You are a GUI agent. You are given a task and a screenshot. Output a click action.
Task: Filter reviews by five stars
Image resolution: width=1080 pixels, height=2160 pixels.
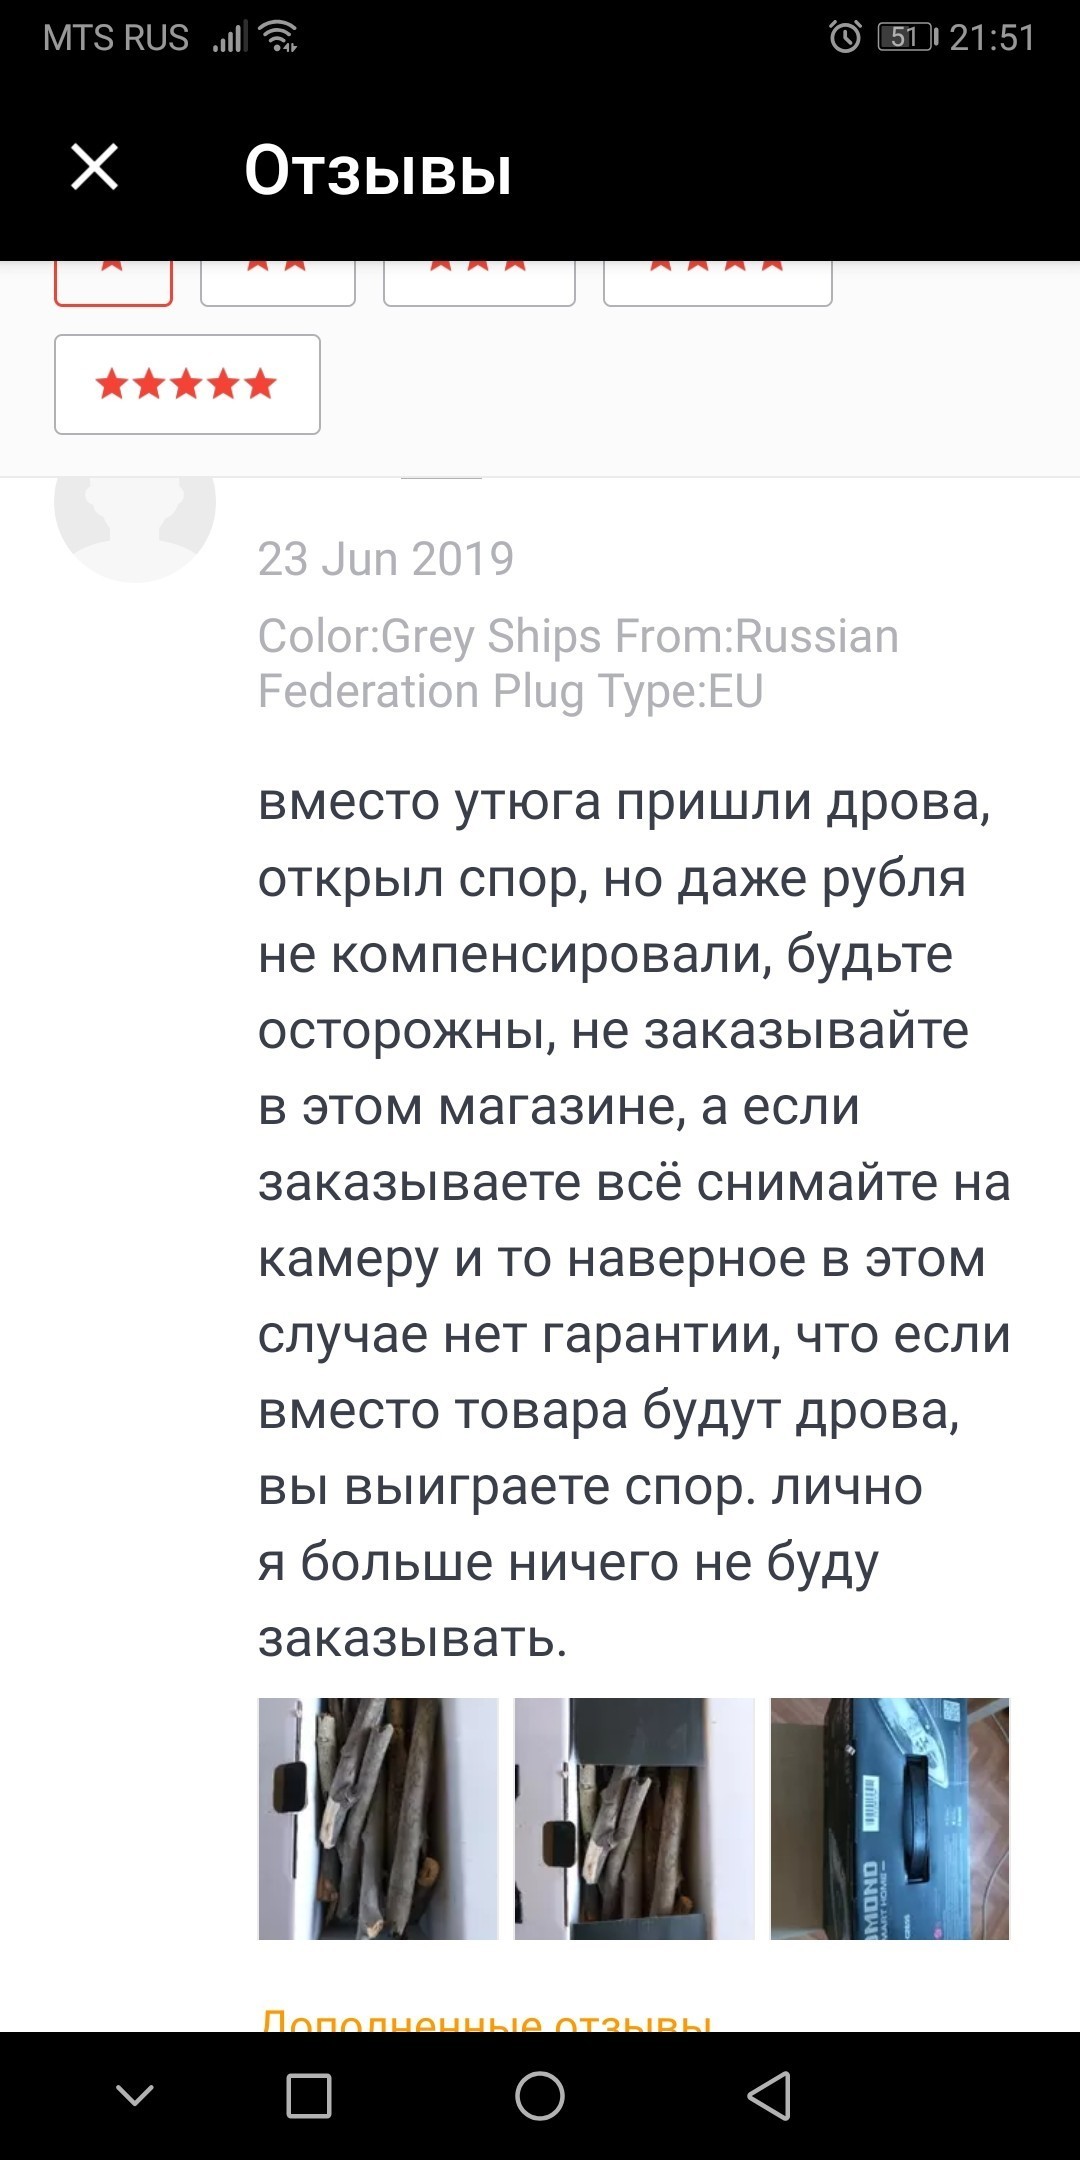187,384
